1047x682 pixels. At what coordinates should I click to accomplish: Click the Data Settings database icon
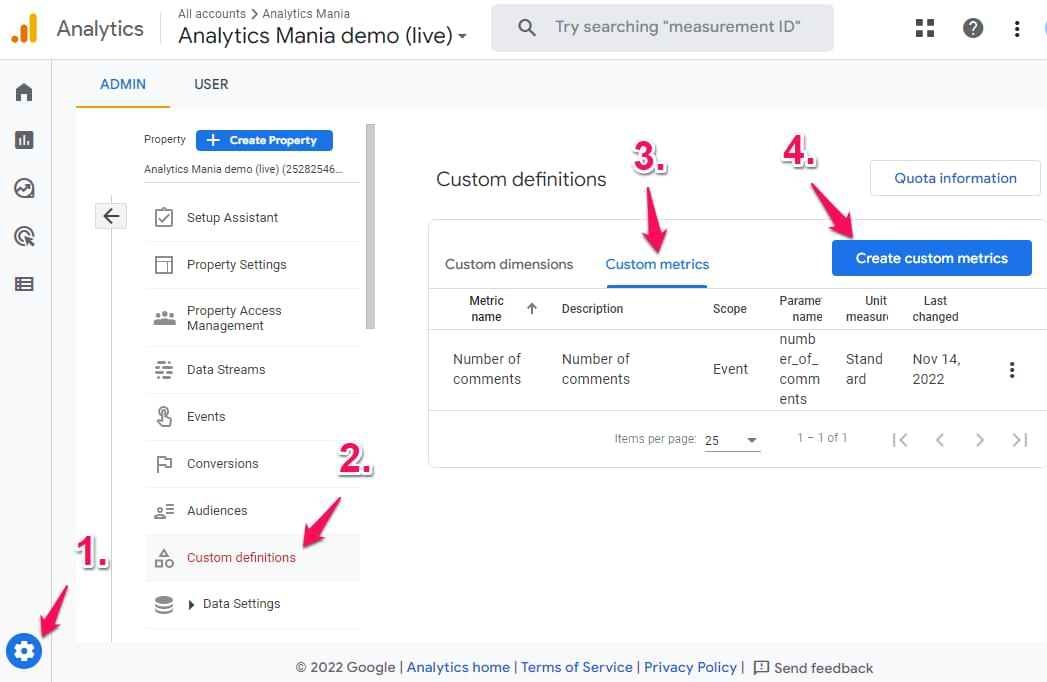[x=164, y=605]
